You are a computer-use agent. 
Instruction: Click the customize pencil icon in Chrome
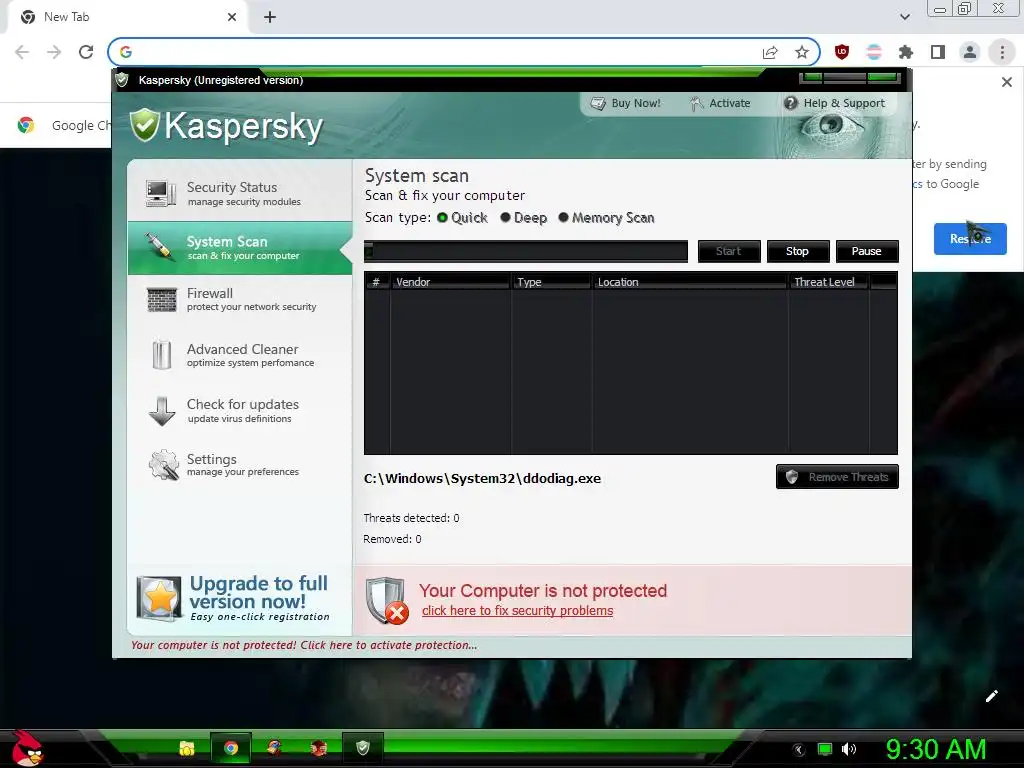[x=991, y=696]
